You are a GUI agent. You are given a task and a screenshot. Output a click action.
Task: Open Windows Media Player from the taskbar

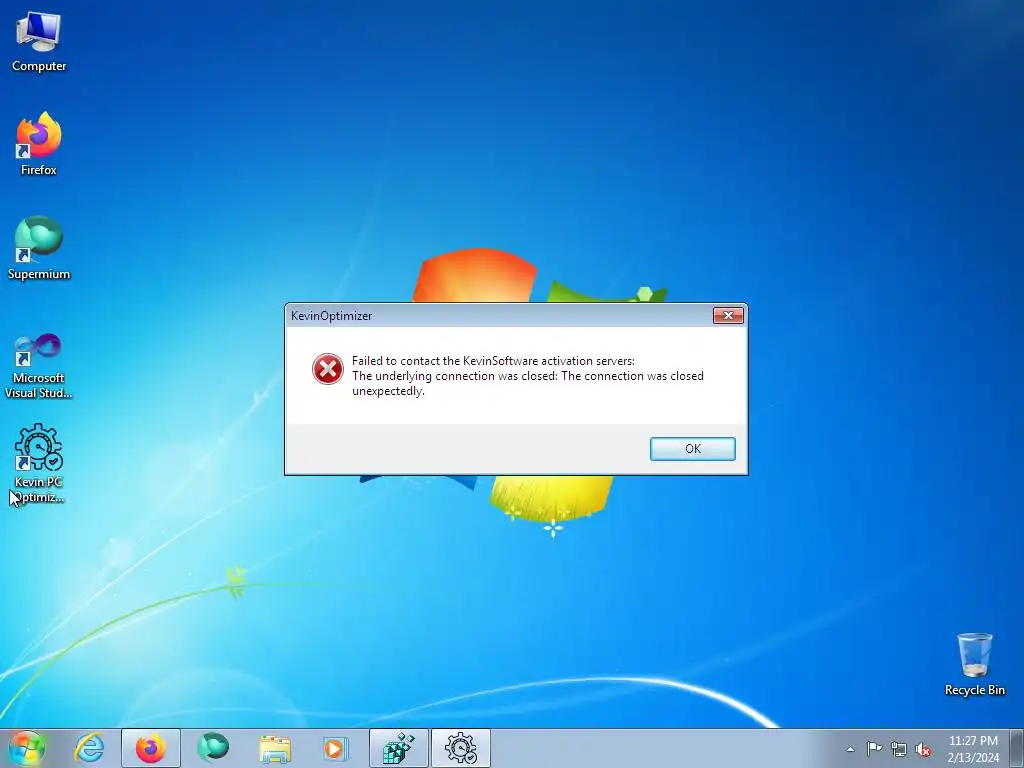click(337, 748)
